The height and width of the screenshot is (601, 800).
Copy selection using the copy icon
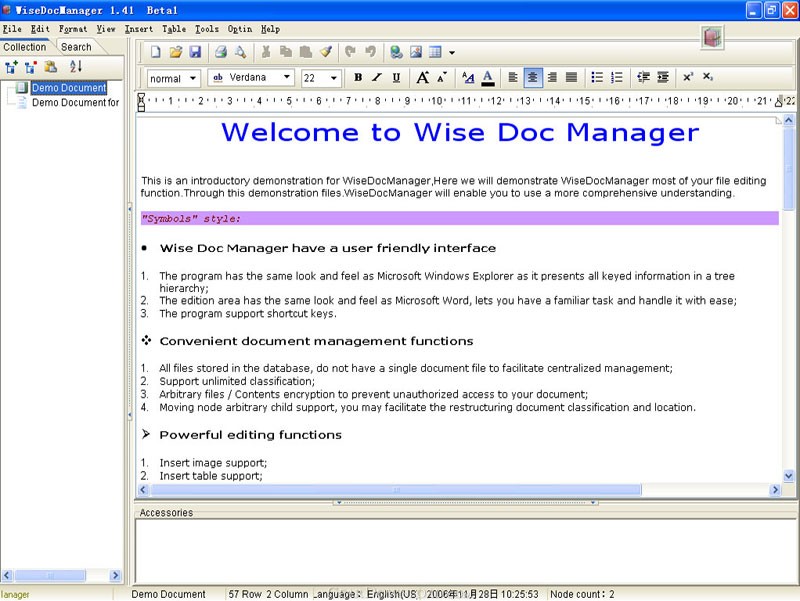click(x=286, y=52)
